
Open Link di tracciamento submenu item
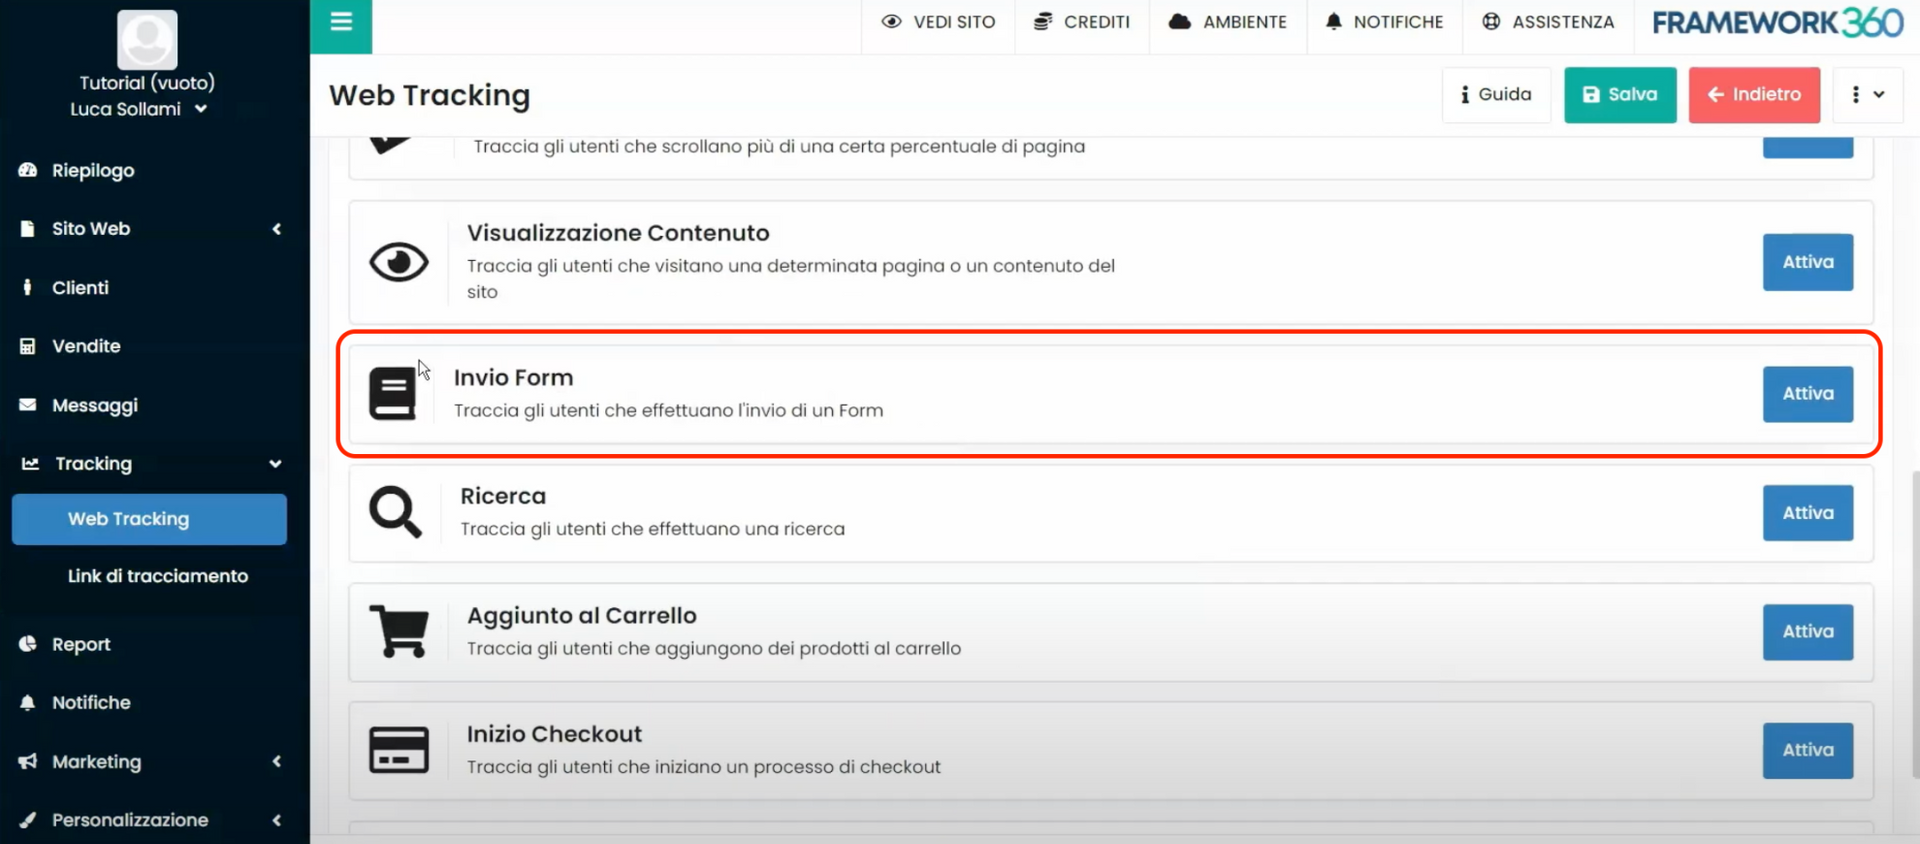[x=157, y=576]
